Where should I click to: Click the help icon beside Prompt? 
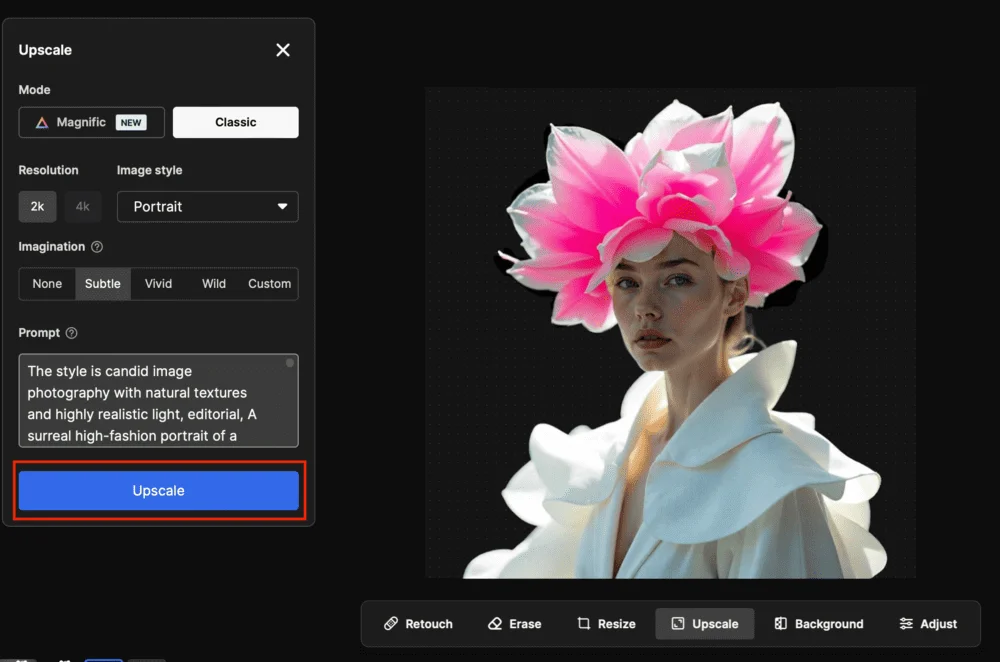(x=72, y=333)
